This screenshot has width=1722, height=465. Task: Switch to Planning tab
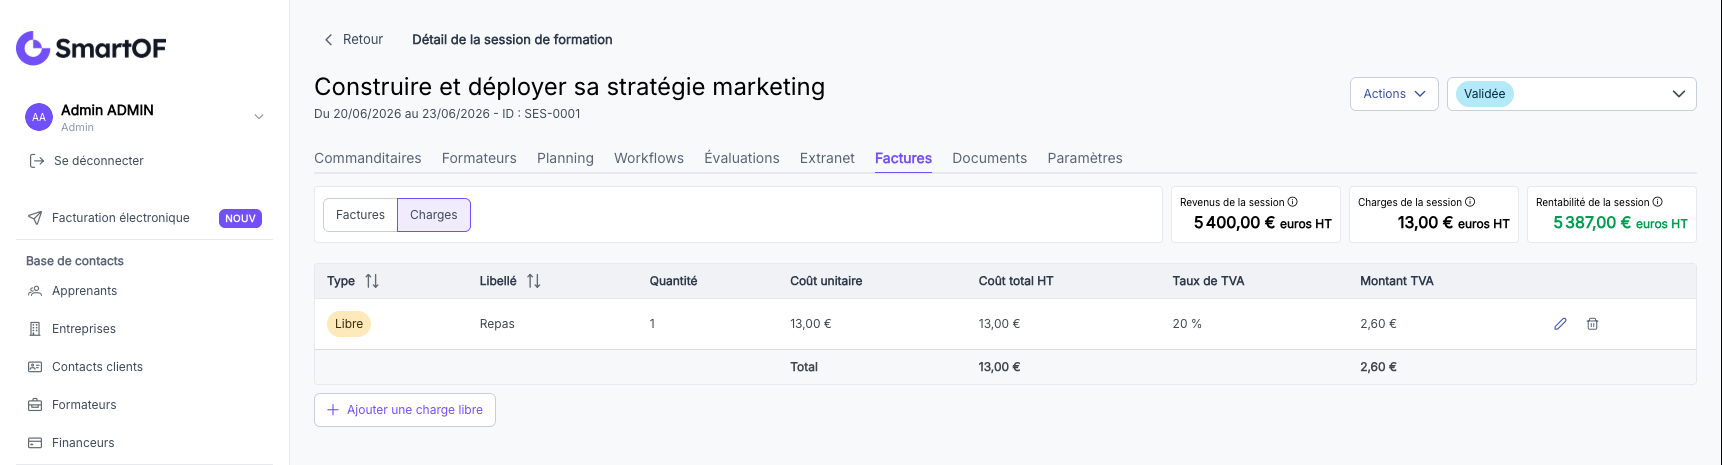click(565, 158)
